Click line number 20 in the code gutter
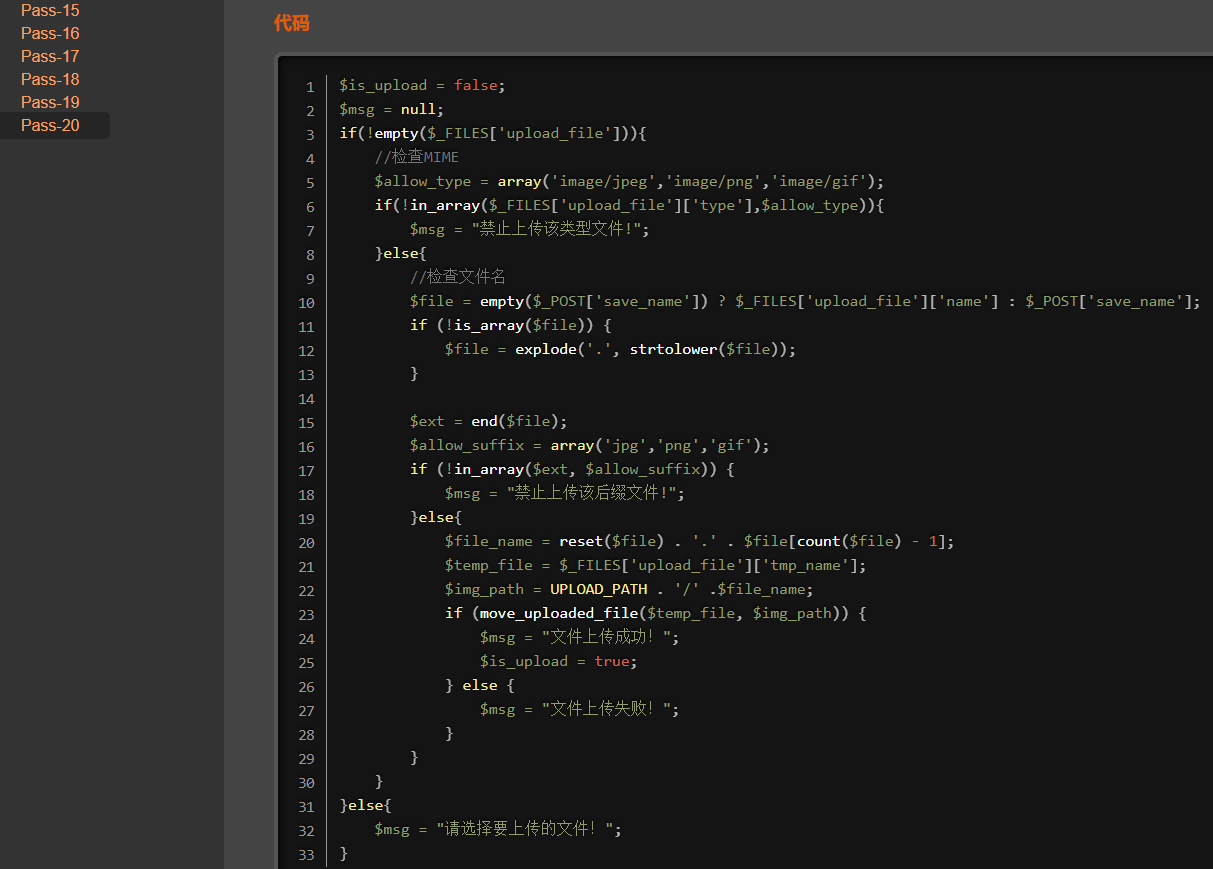This screenshot has width=1213, height=869. 306,543
